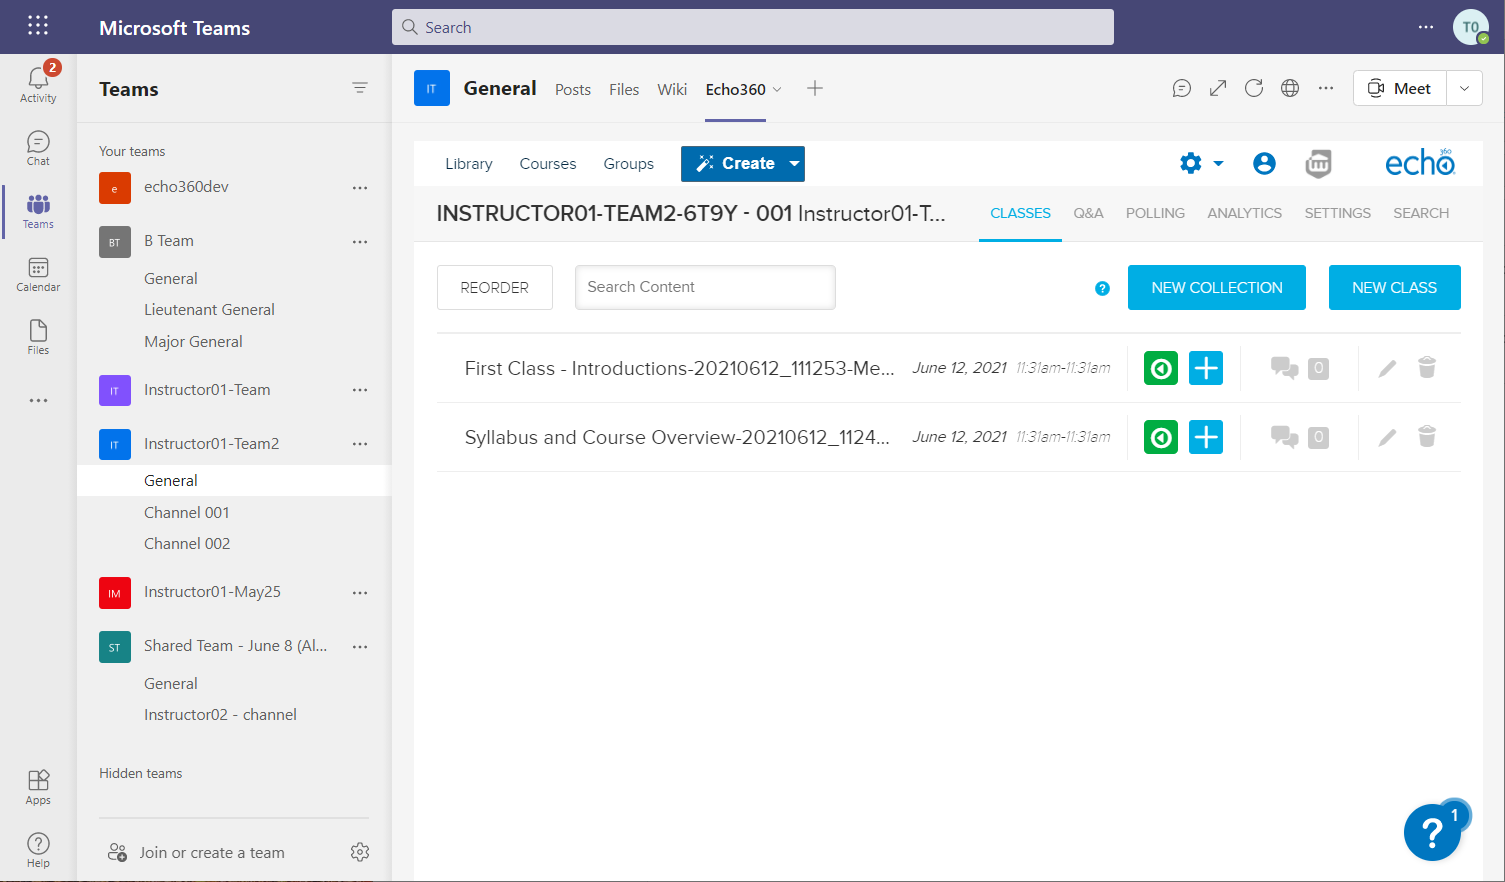
Task: Delete First Class row with trash icon
Action: (x=1427, y=368)
